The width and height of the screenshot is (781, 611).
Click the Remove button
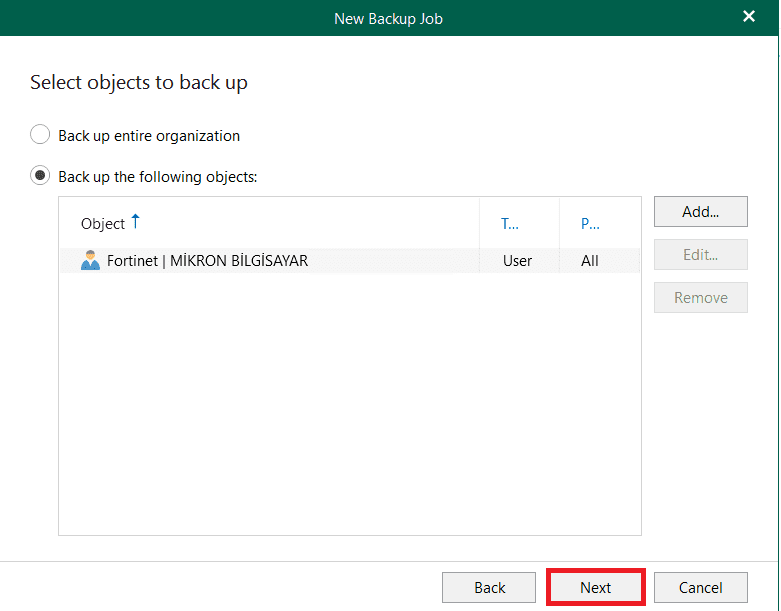point(700,297)
